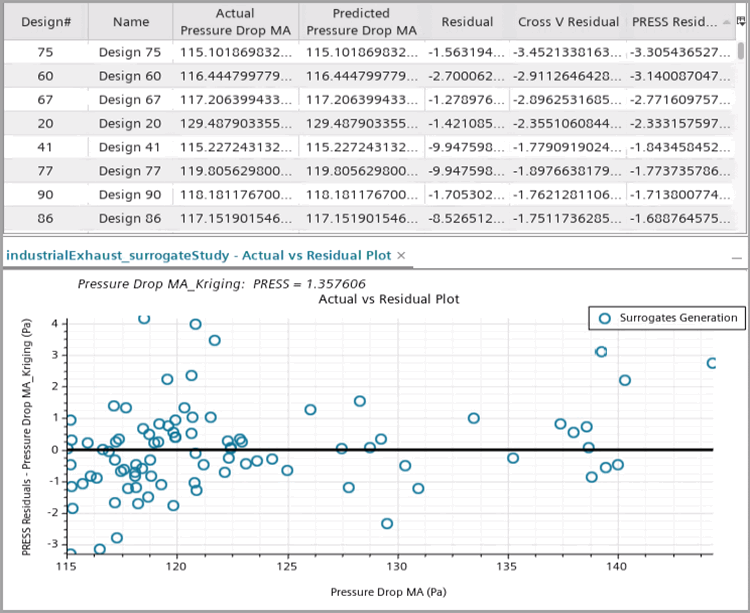Sort by the Cross V Residual header
This screenshot has width=750, height=613.
pos(565,21)
